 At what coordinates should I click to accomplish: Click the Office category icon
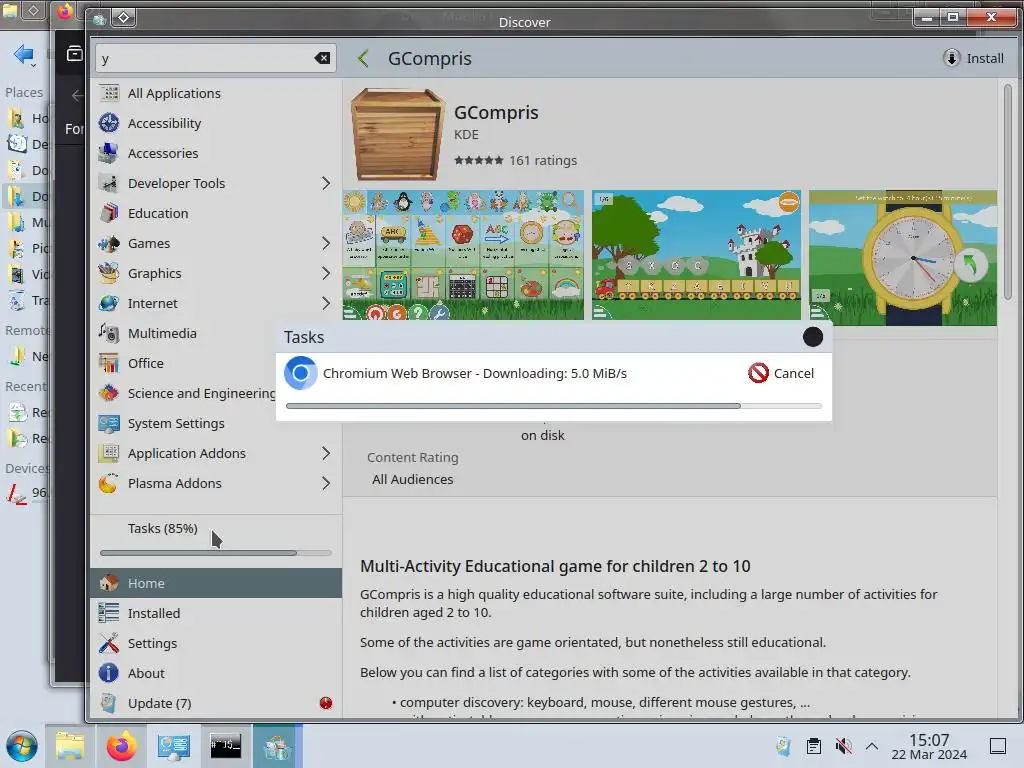tap(109, 364)
